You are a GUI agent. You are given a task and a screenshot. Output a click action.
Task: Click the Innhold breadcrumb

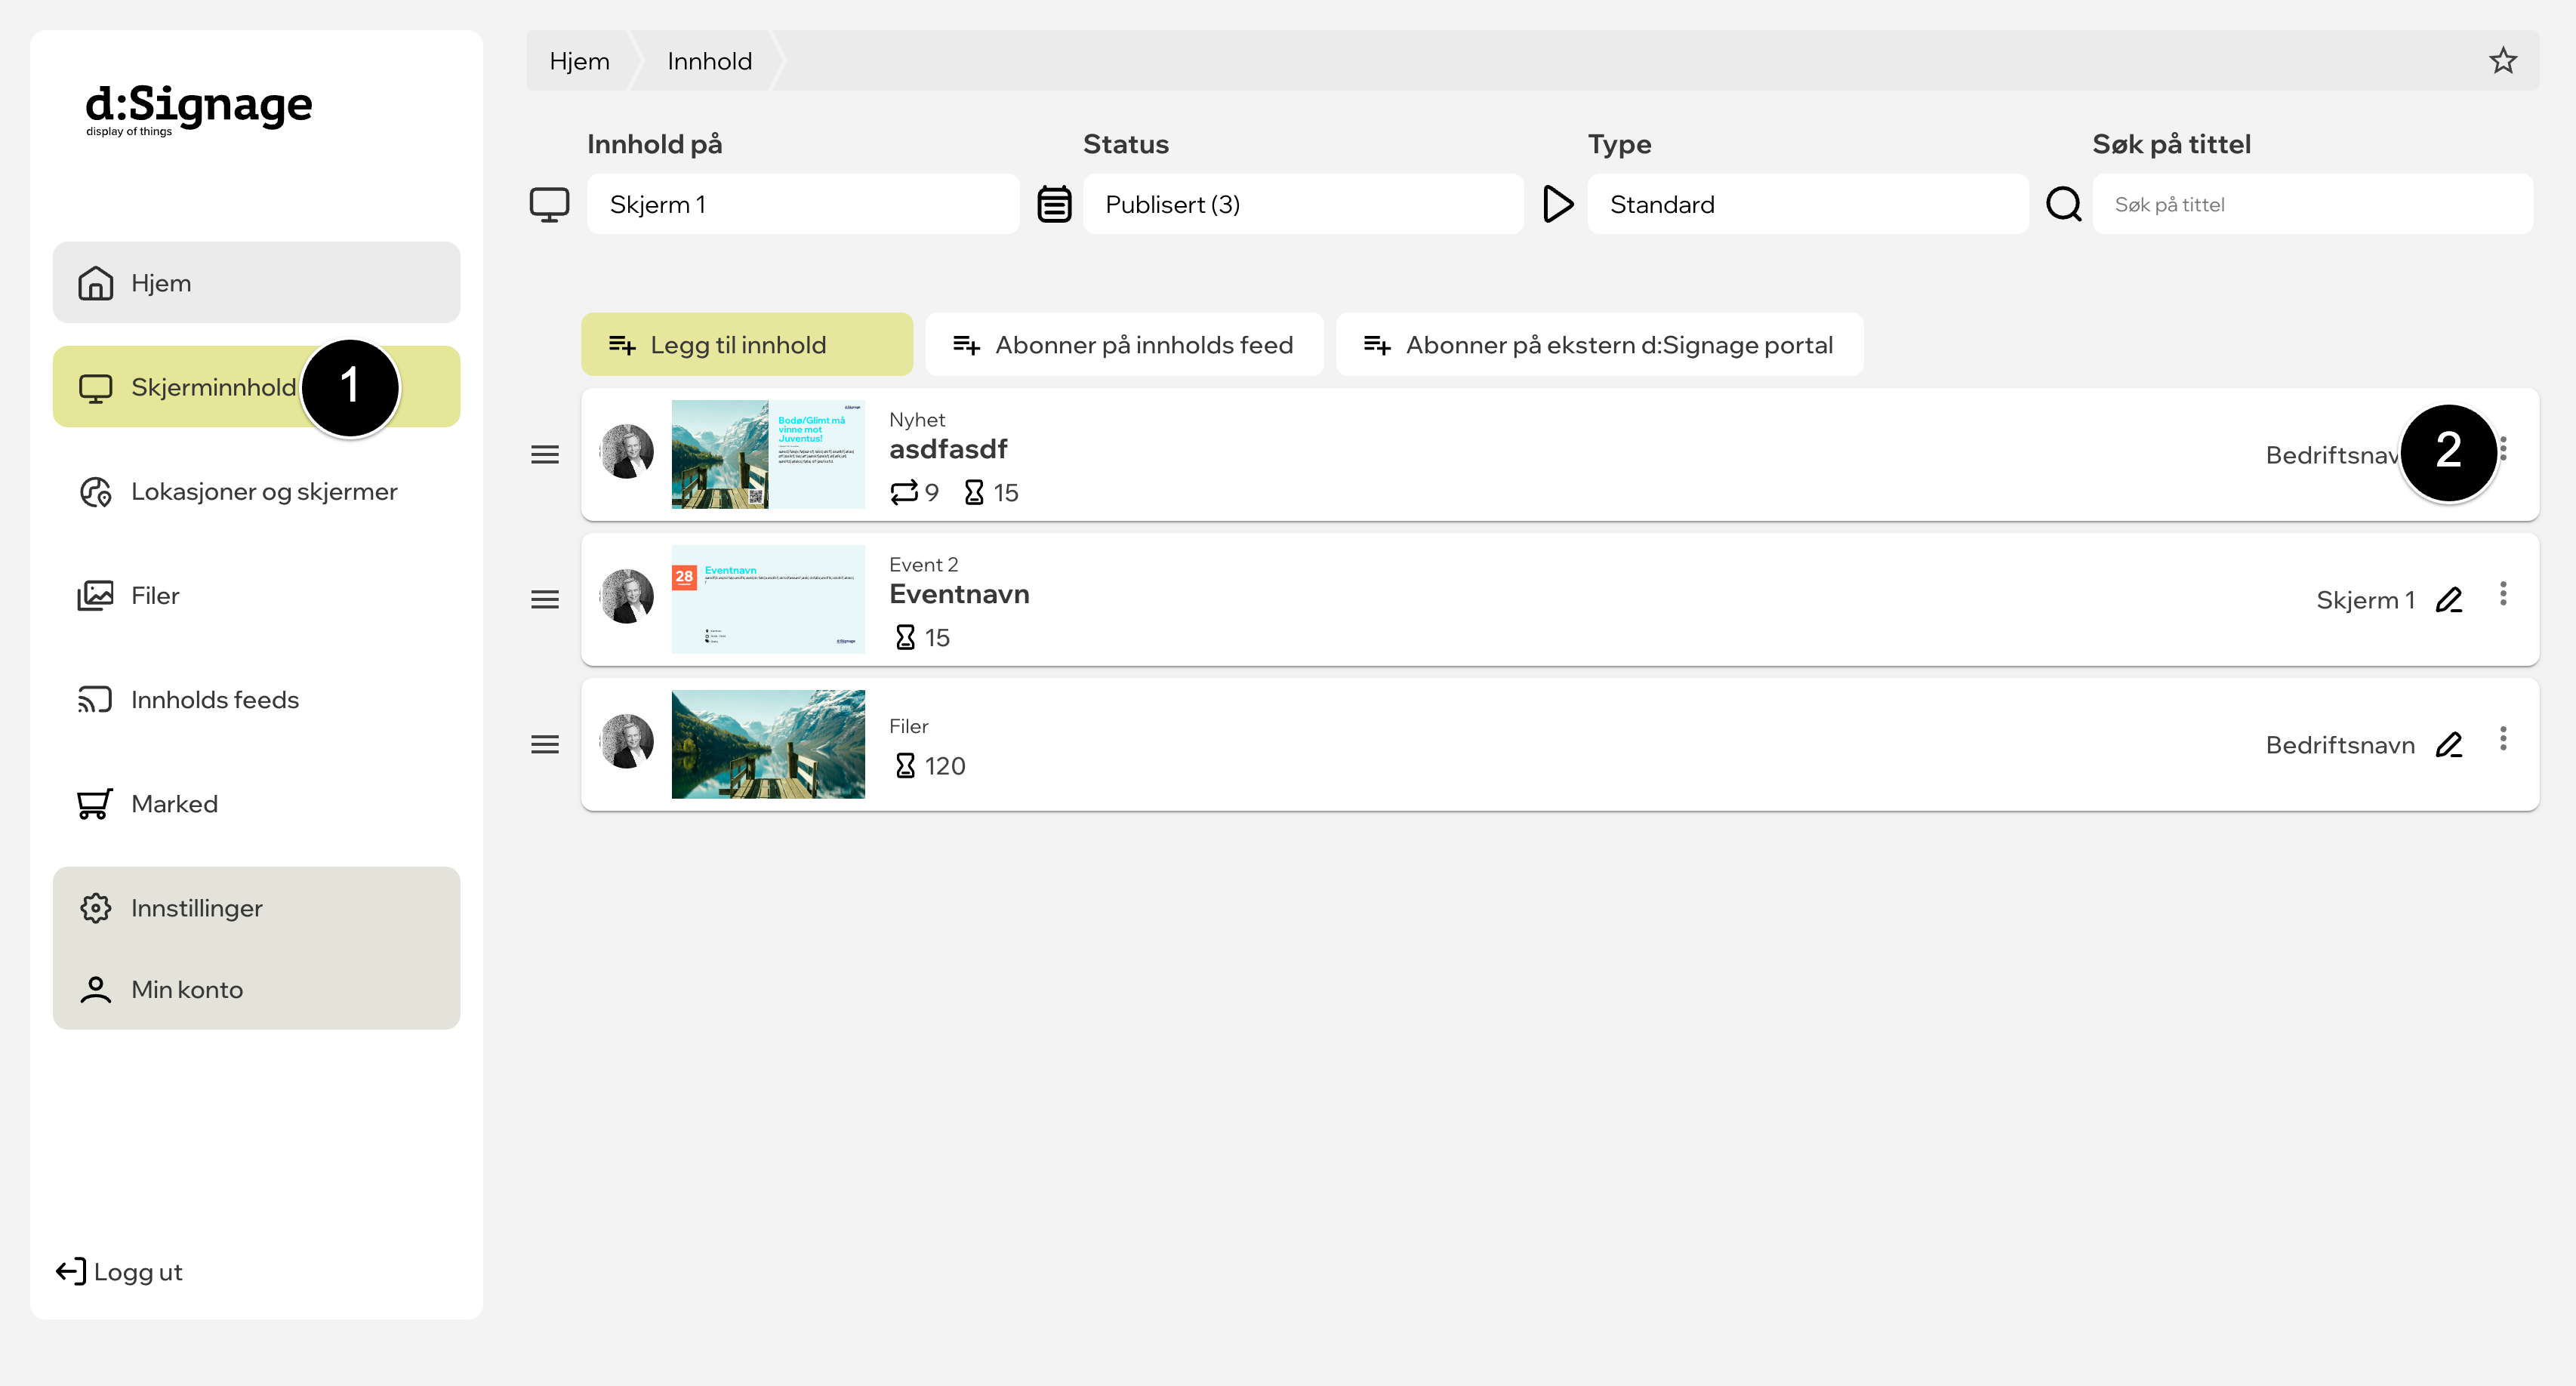[x=709, y=61]
